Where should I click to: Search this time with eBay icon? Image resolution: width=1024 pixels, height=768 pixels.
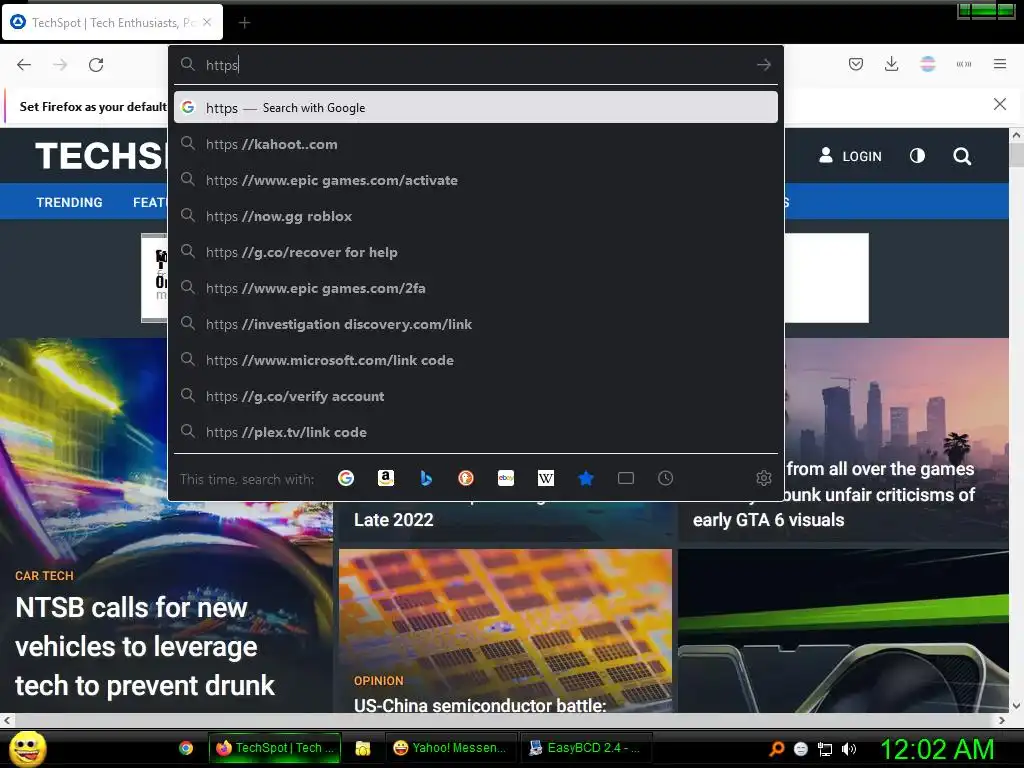point(506,478)
